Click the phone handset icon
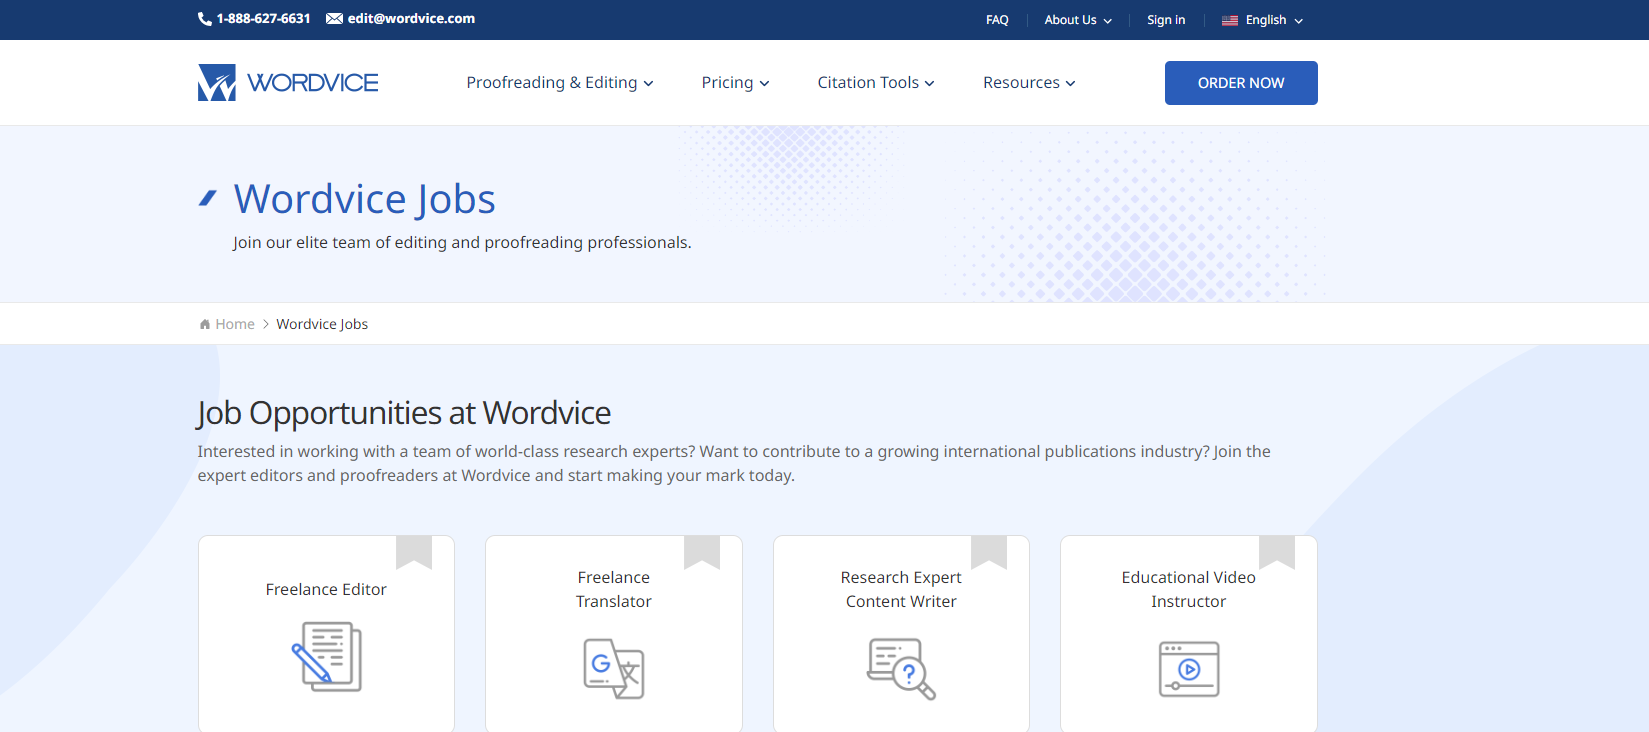Image resolution: width=1649 pixels, height=732 pixels. (x=204, y=19)
